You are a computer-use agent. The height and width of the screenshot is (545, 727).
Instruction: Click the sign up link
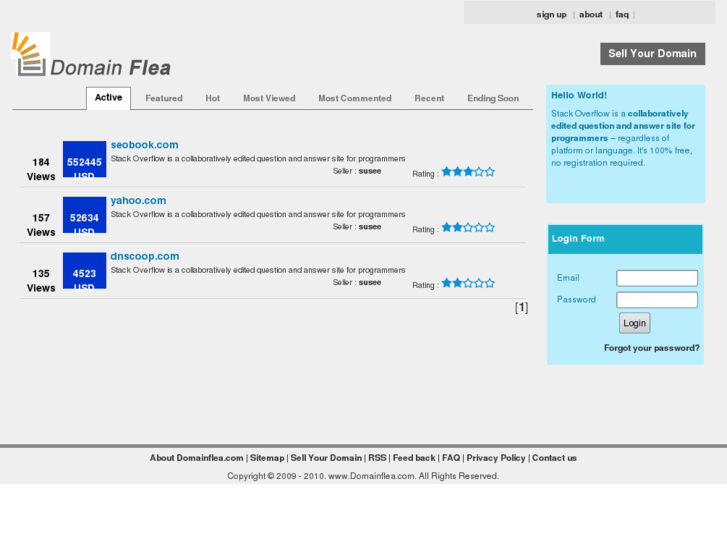pos(551,15)
